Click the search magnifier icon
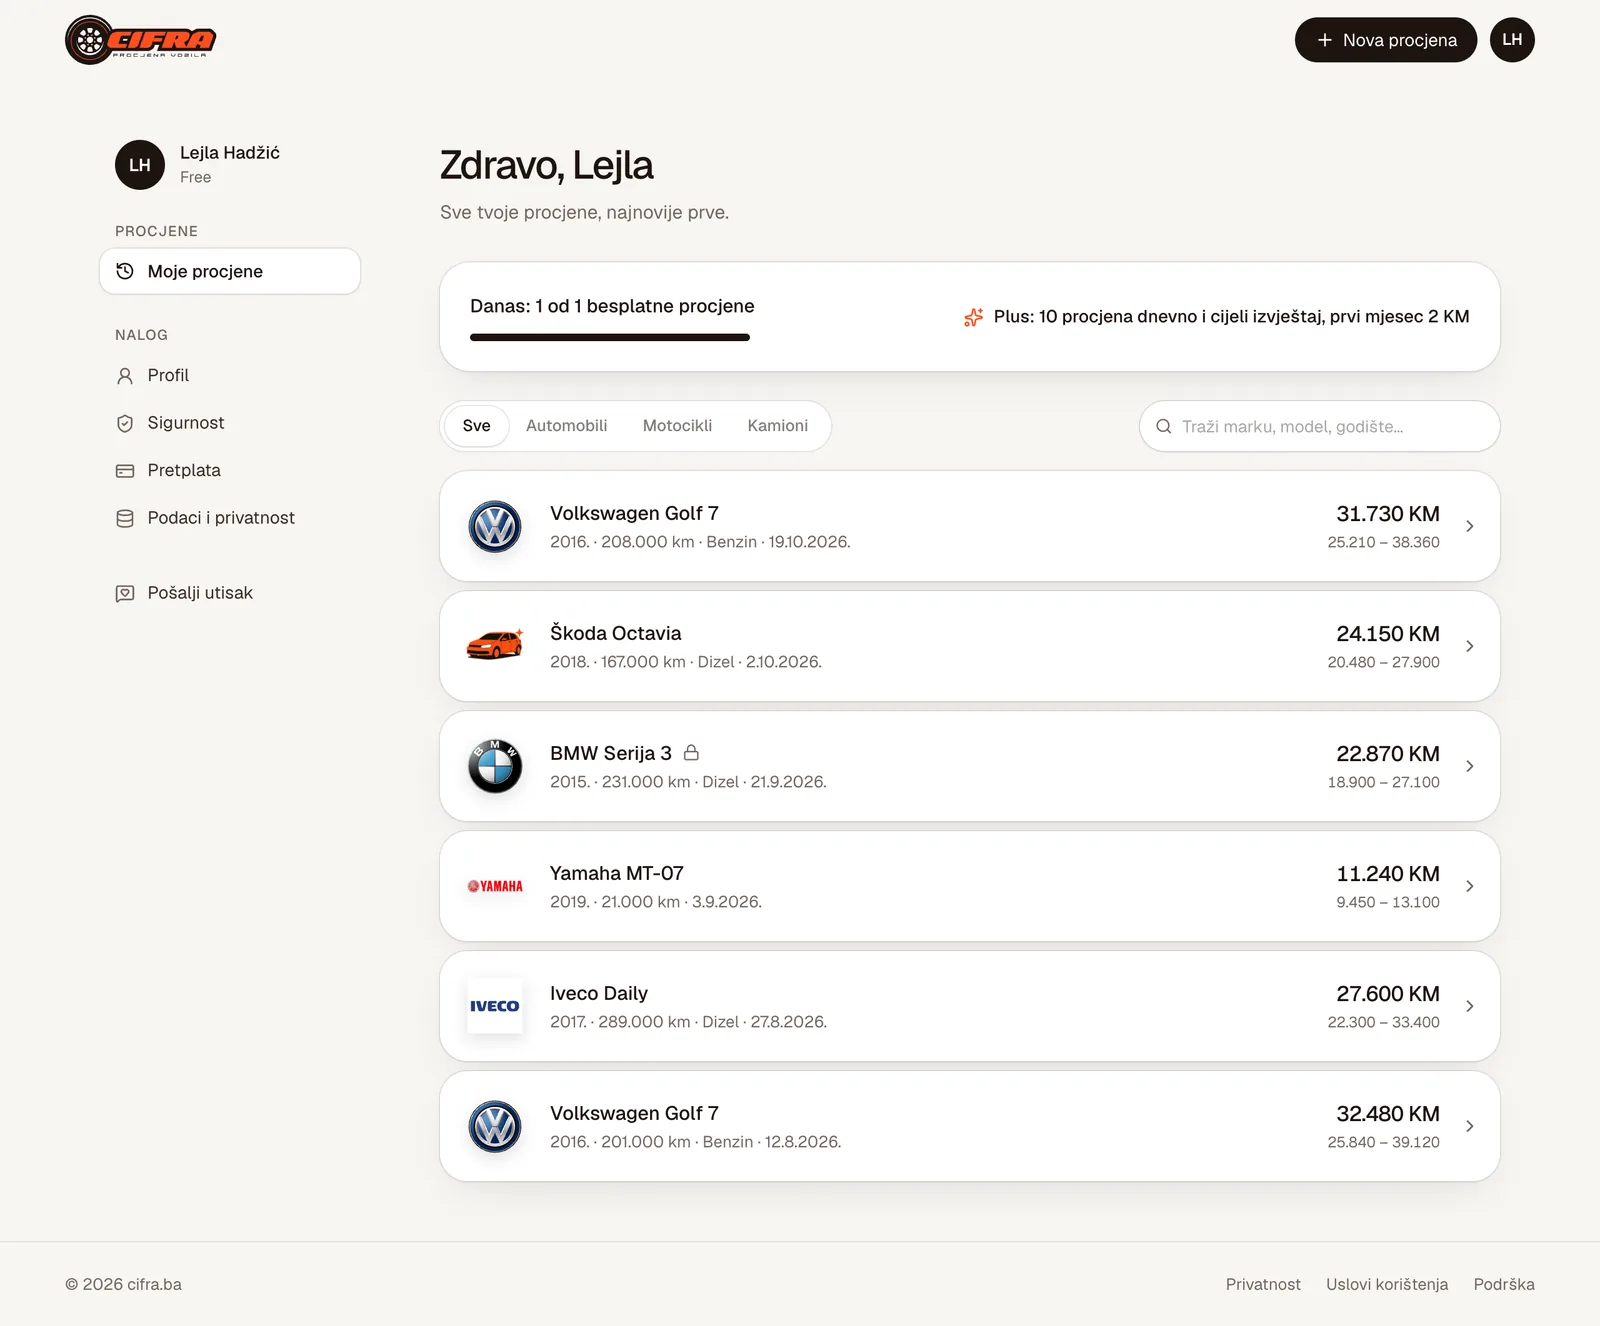The height and width of the screenshot is (1326, 1600). click(x=1164, y=426)
